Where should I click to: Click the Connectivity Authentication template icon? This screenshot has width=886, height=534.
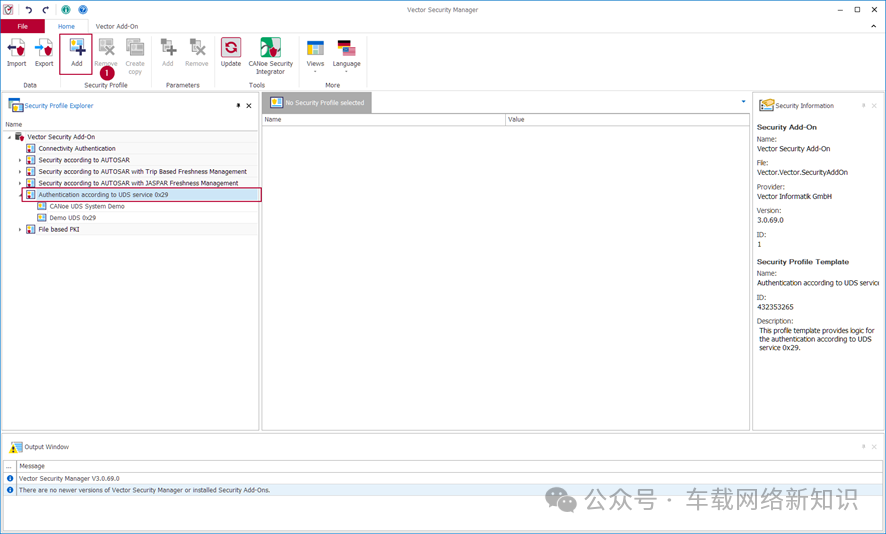point(31,149)
